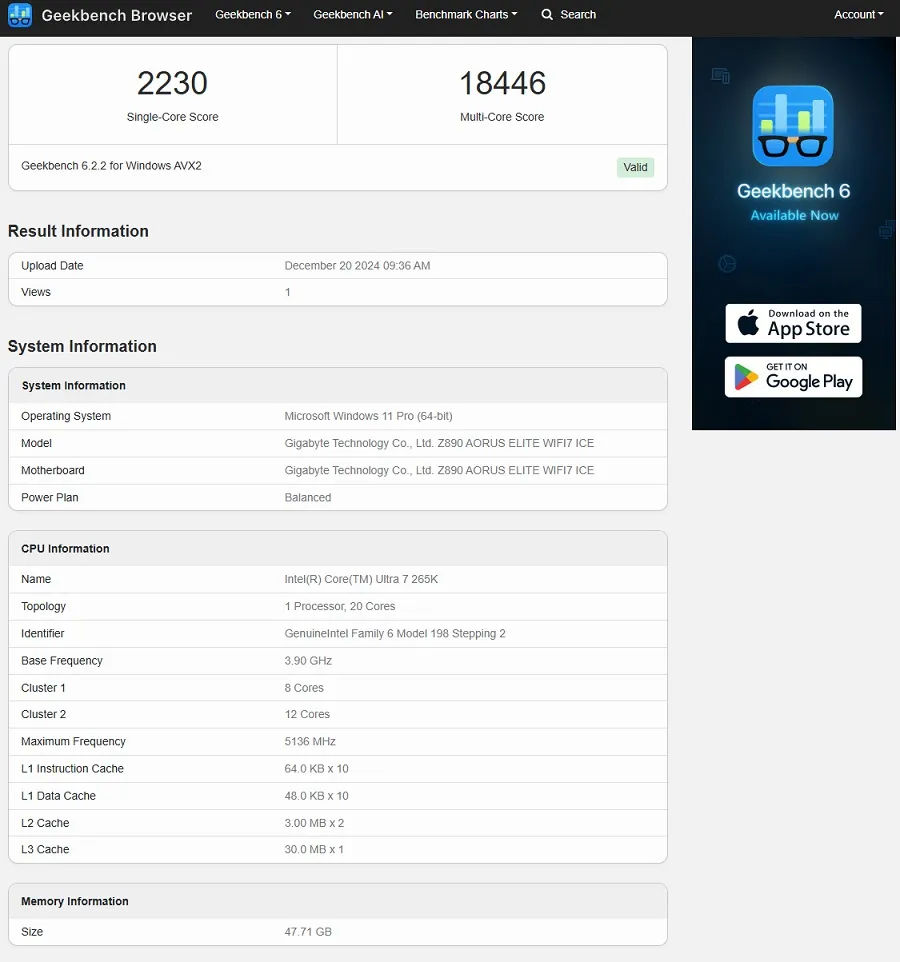Click the L1 Instruction Cache label

[72, 769]
